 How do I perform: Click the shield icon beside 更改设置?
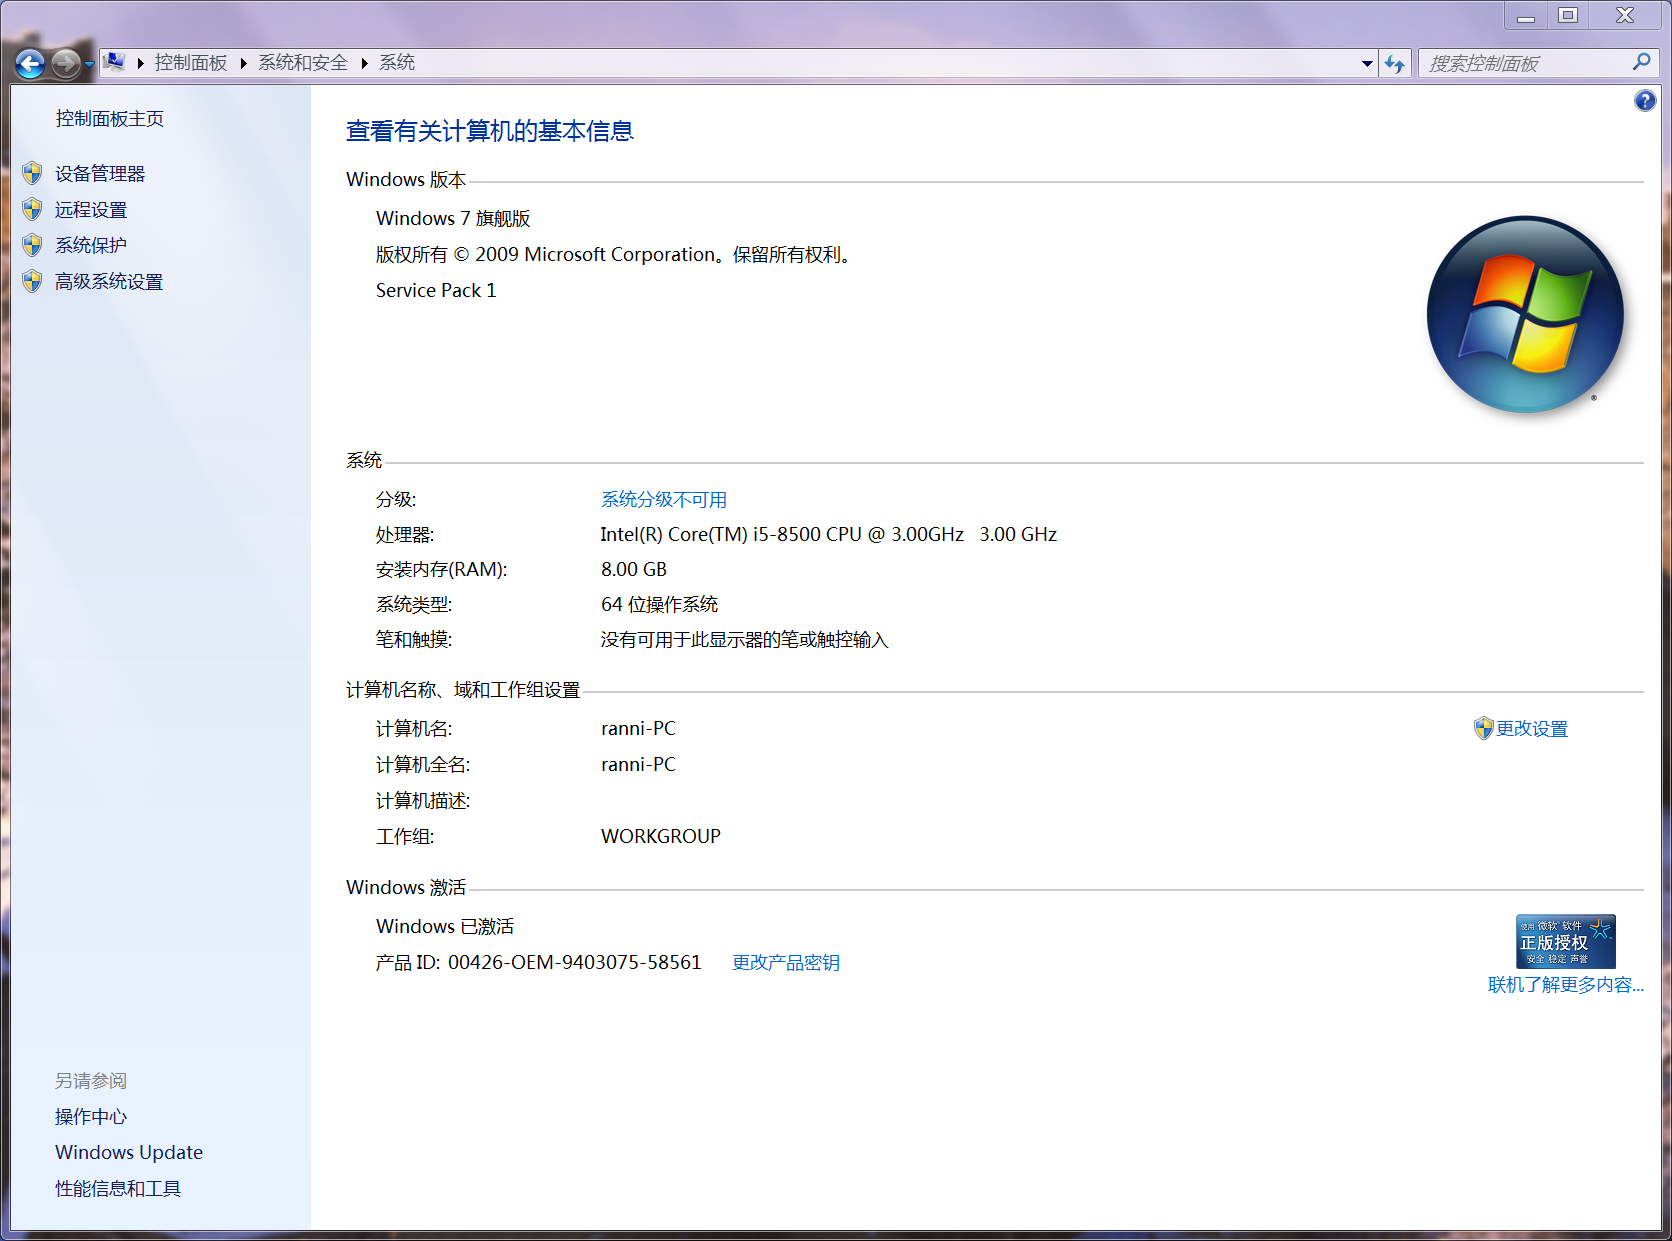1483,729
